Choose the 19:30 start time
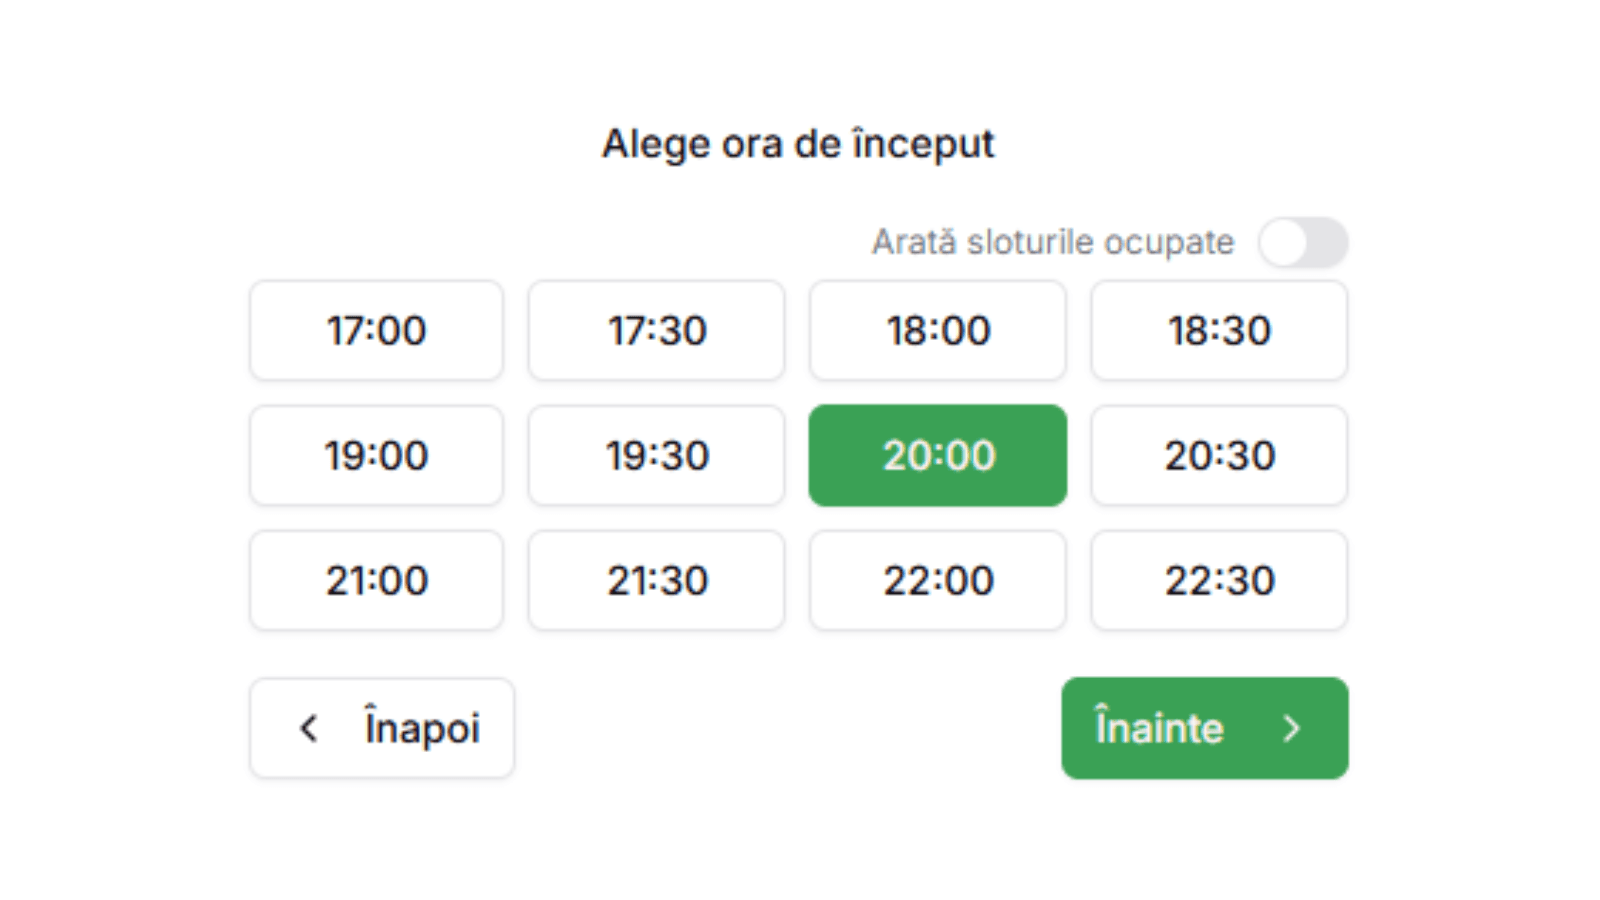Image resolution: width=1600 pixels, height=900 pixels. tap(656, 456)
